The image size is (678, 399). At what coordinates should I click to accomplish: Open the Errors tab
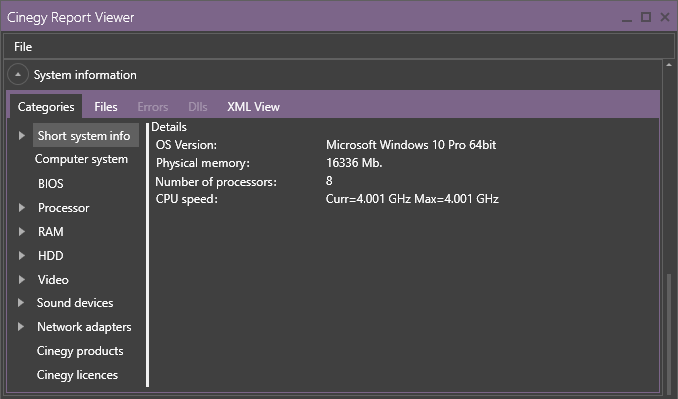point(153,107)
